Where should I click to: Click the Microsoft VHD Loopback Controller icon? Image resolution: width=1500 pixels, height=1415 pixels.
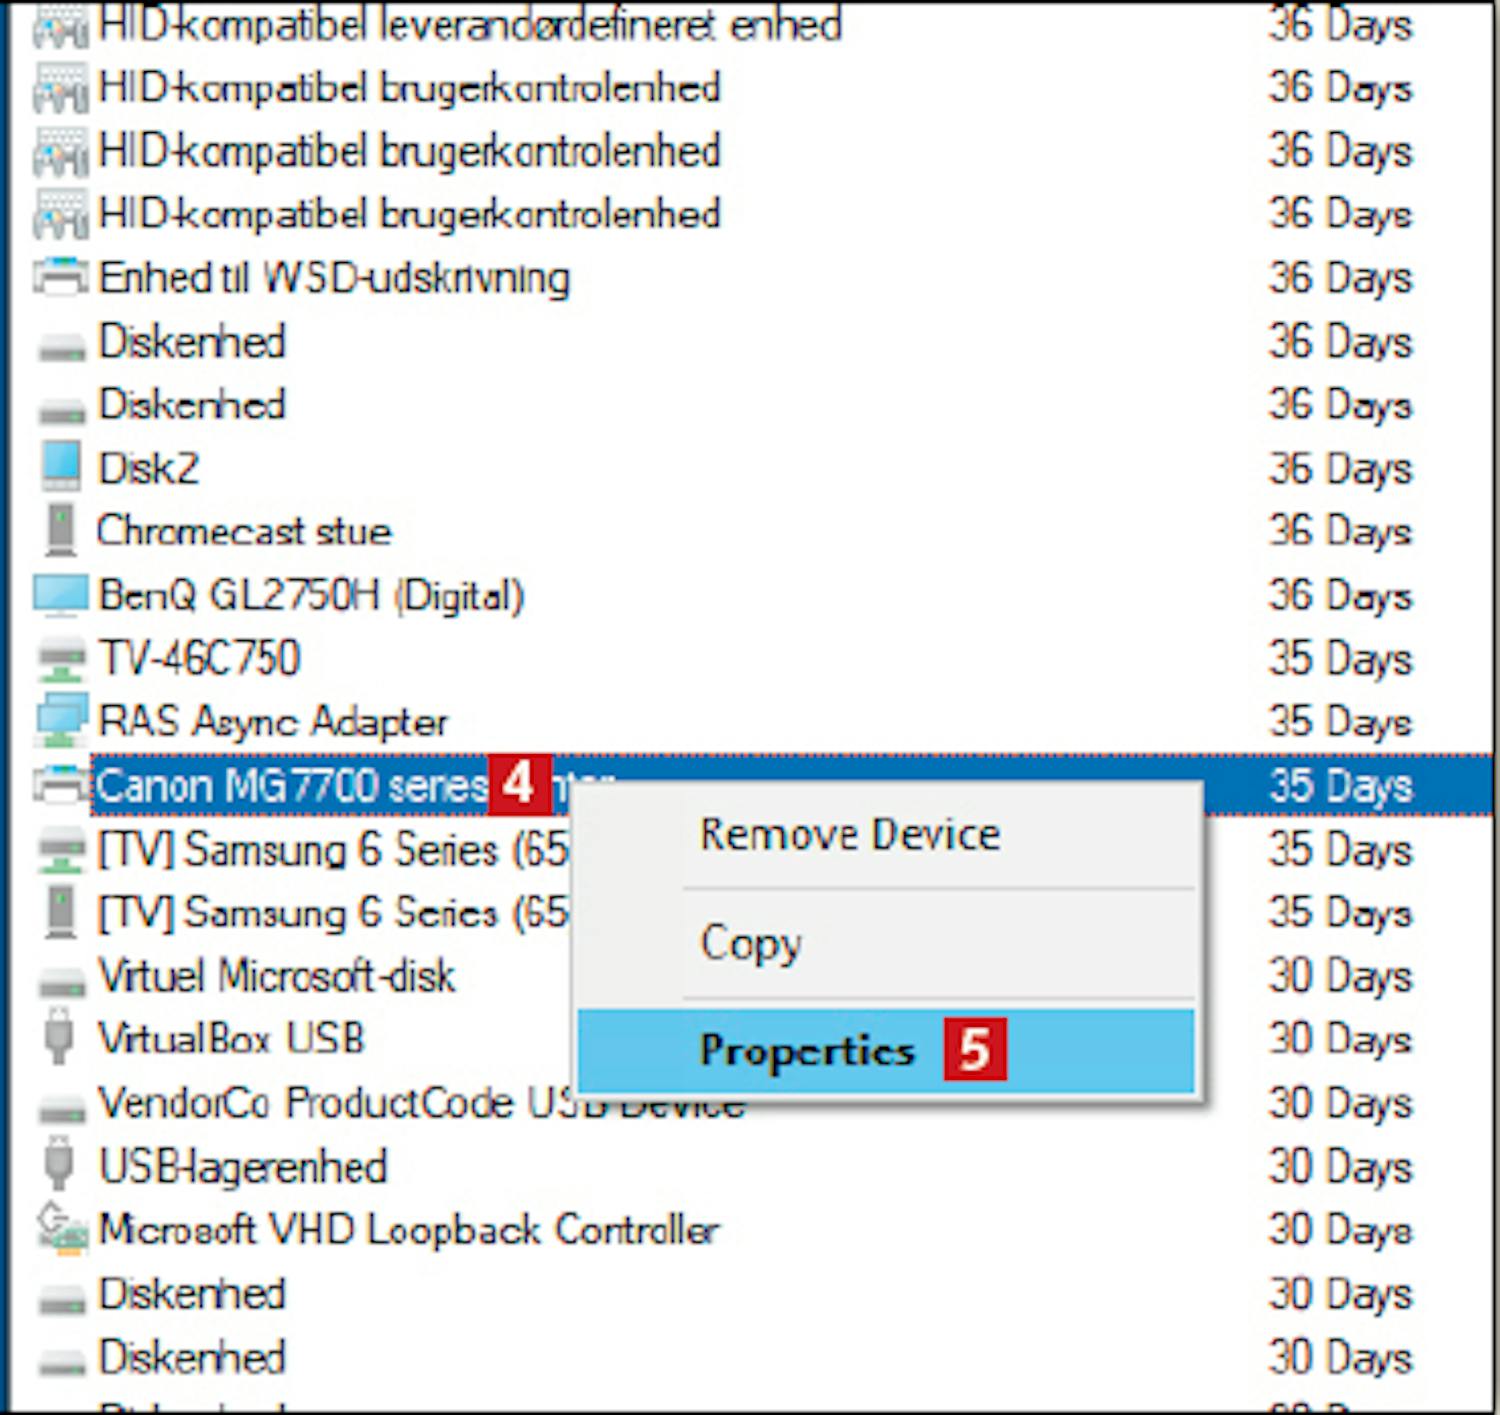click(x=60, y=1229)
